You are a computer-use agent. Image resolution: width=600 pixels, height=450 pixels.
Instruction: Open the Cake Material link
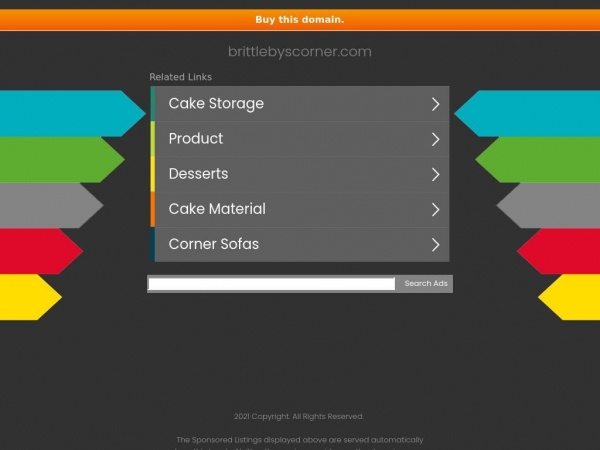[x=300, y=209]
